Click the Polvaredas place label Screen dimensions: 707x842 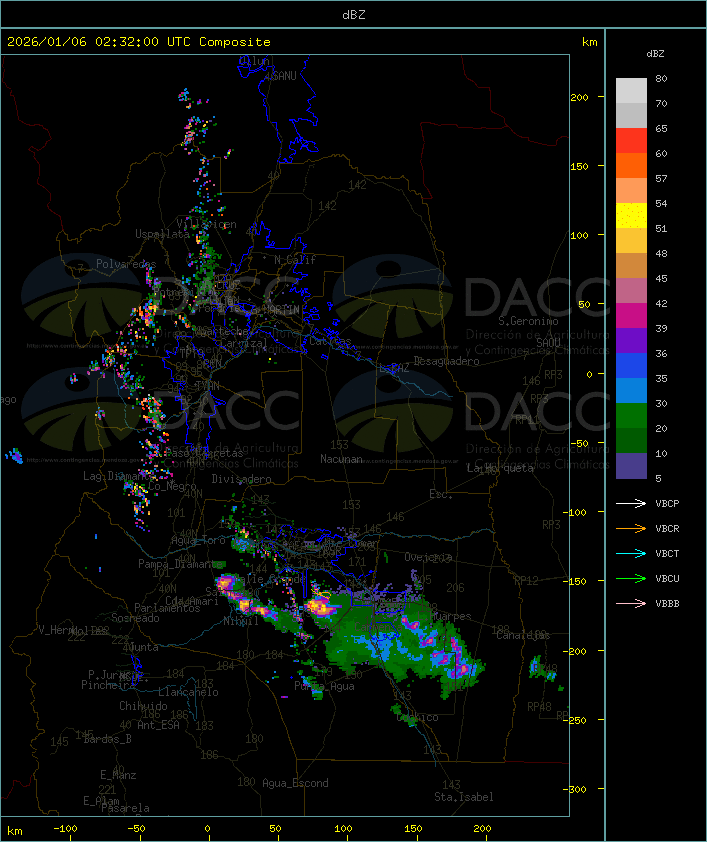(x=126, y=264)
